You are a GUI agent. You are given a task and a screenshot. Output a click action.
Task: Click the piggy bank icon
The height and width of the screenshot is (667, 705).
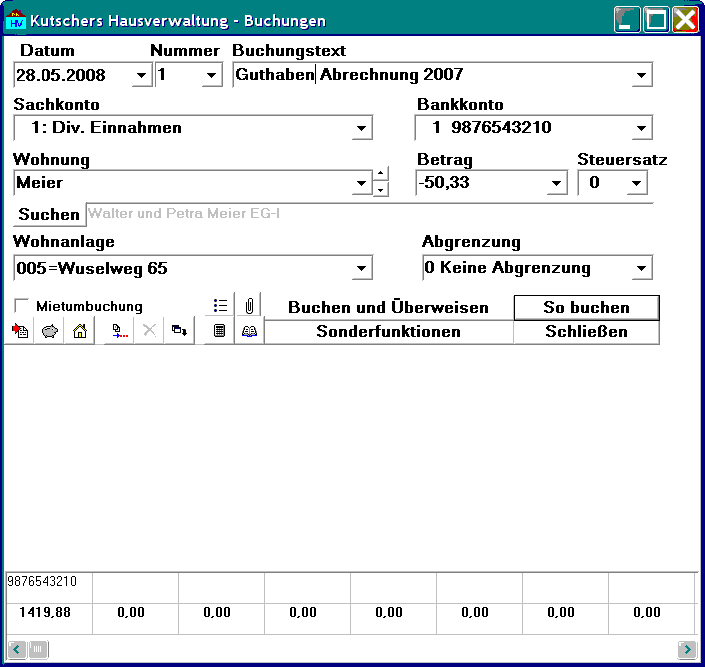point(49,331)
